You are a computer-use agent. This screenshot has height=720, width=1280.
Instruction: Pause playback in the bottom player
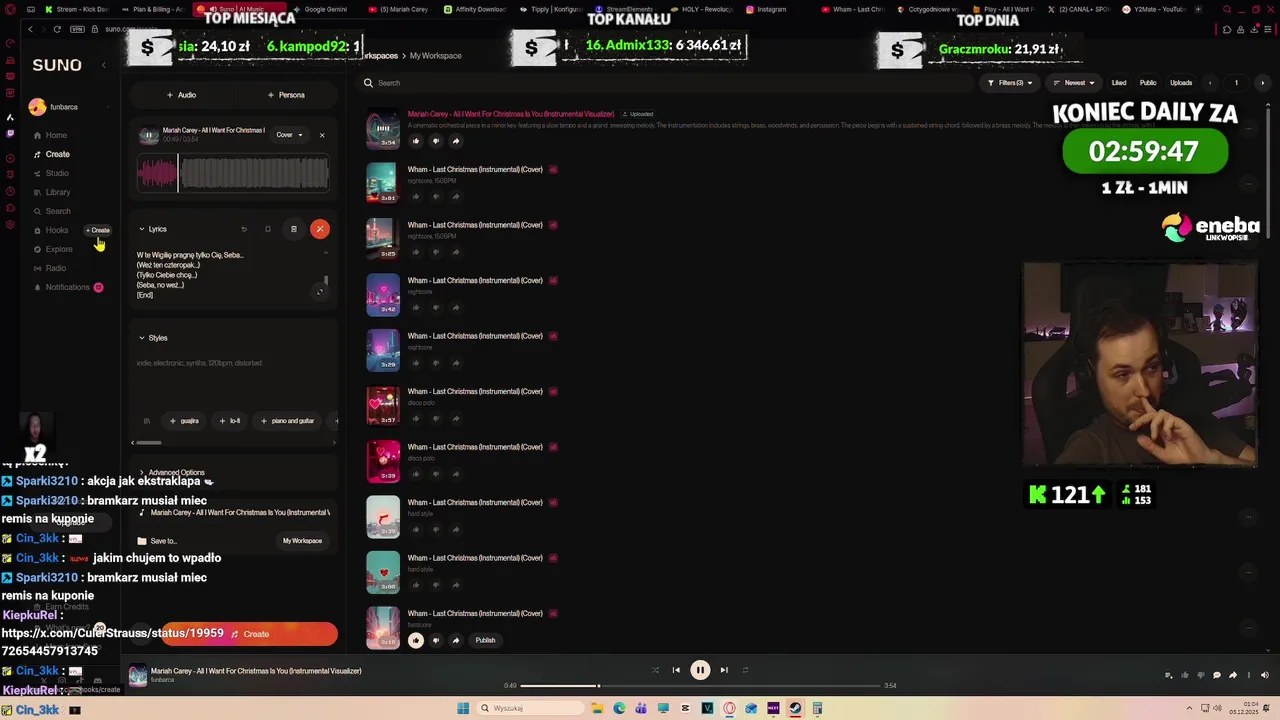point(700,670)
